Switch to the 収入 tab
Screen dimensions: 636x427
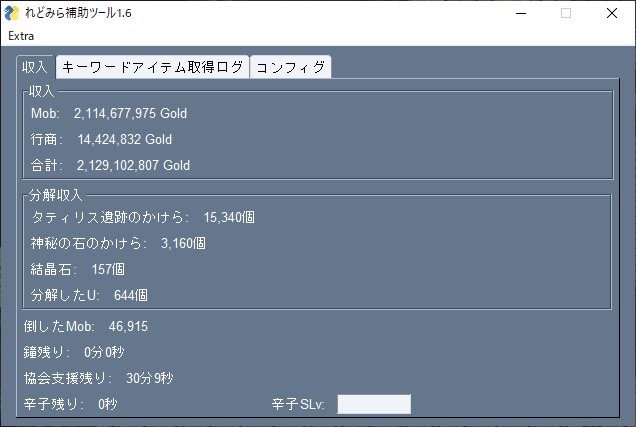click(35, 67)
